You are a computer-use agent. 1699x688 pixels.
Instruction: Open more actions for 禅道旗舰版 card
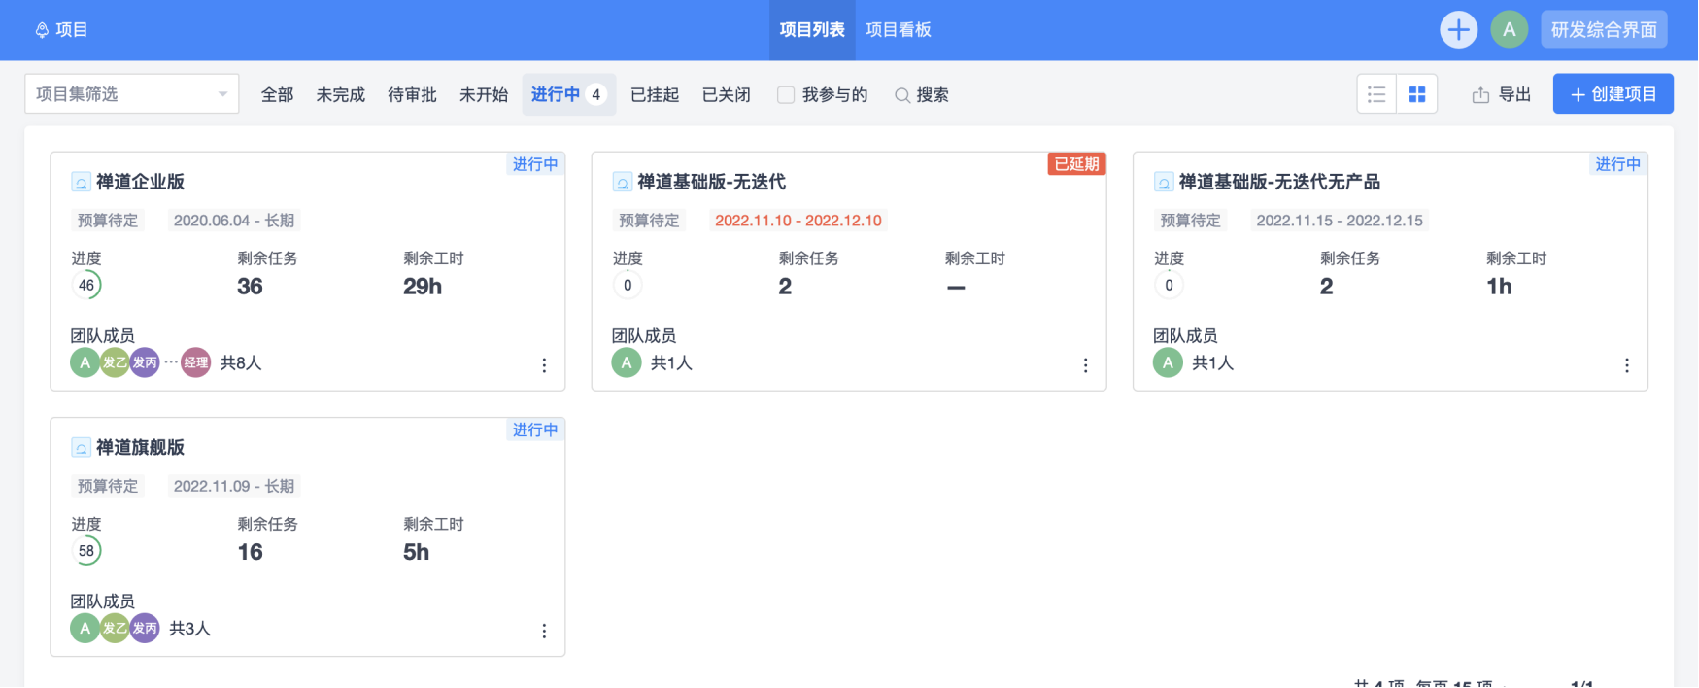coord(544,631)
